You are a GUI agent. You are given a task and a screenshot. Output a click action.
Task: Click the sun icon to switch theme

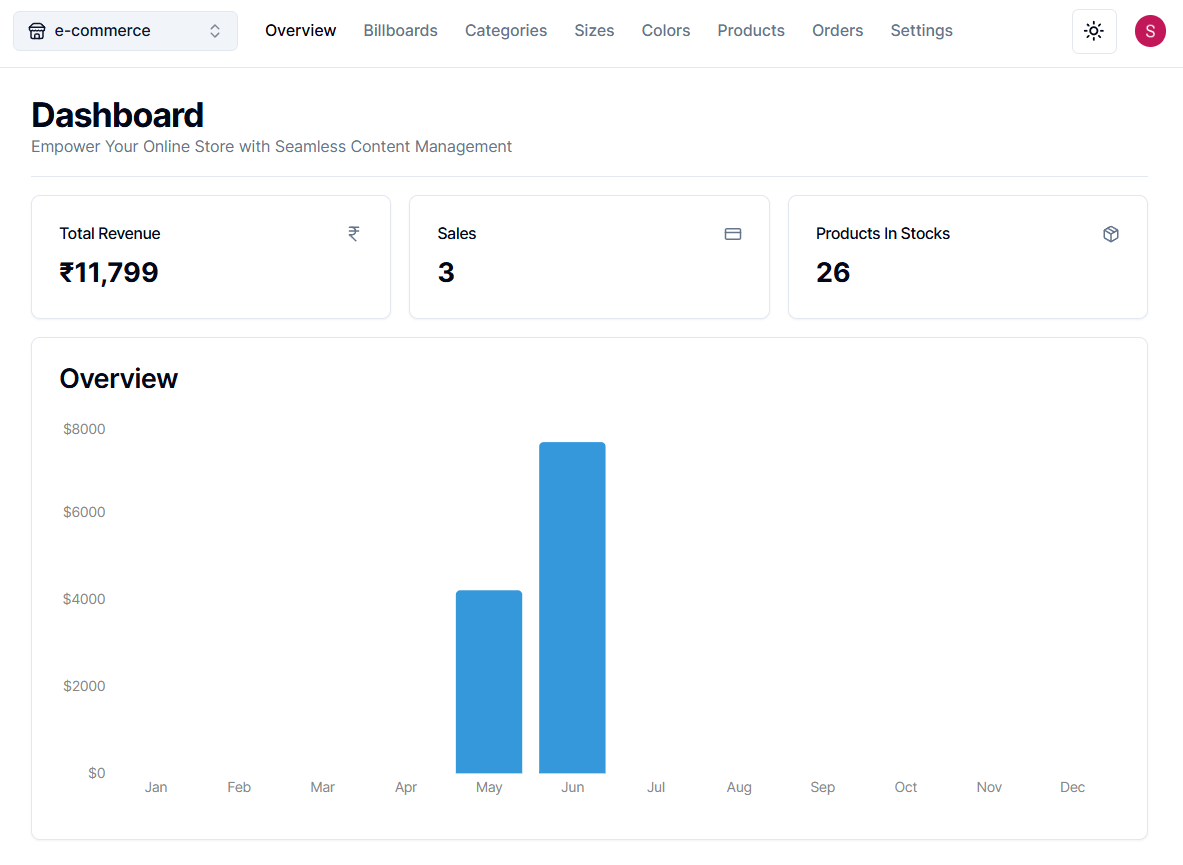[x=1093, y=31]
